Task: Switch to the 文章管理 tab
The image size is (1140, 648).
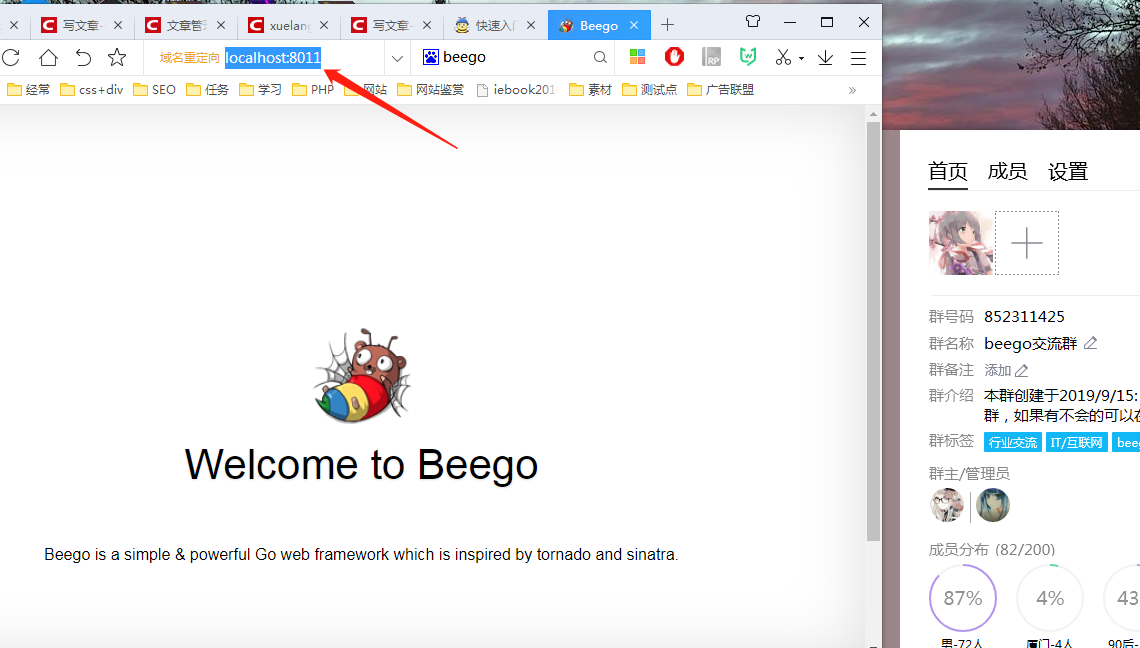Action: [x=186, y=25]
